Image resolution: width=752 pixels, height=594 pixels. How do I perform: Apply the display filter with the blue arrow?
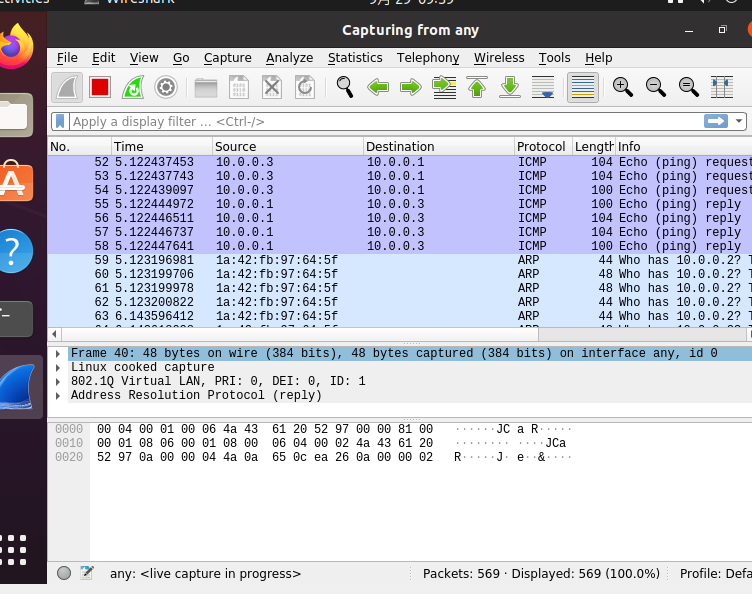(716, 121)
